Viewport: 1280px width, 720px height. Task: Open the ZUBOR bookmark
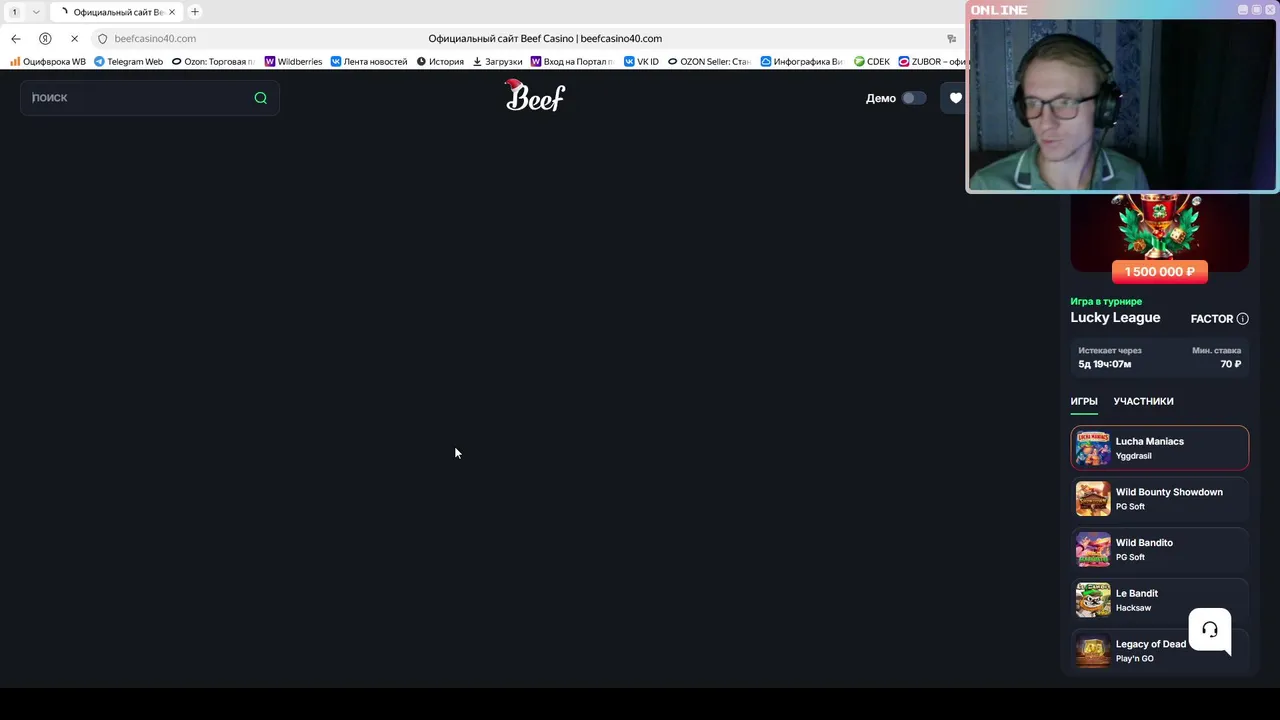pos(932,61)
